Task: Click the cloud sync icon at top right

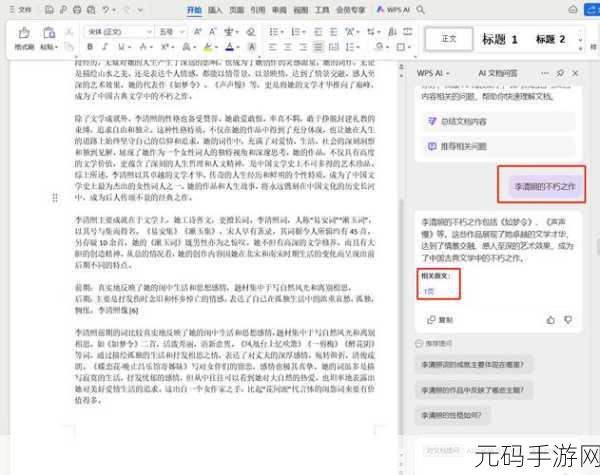Action: 573,10
